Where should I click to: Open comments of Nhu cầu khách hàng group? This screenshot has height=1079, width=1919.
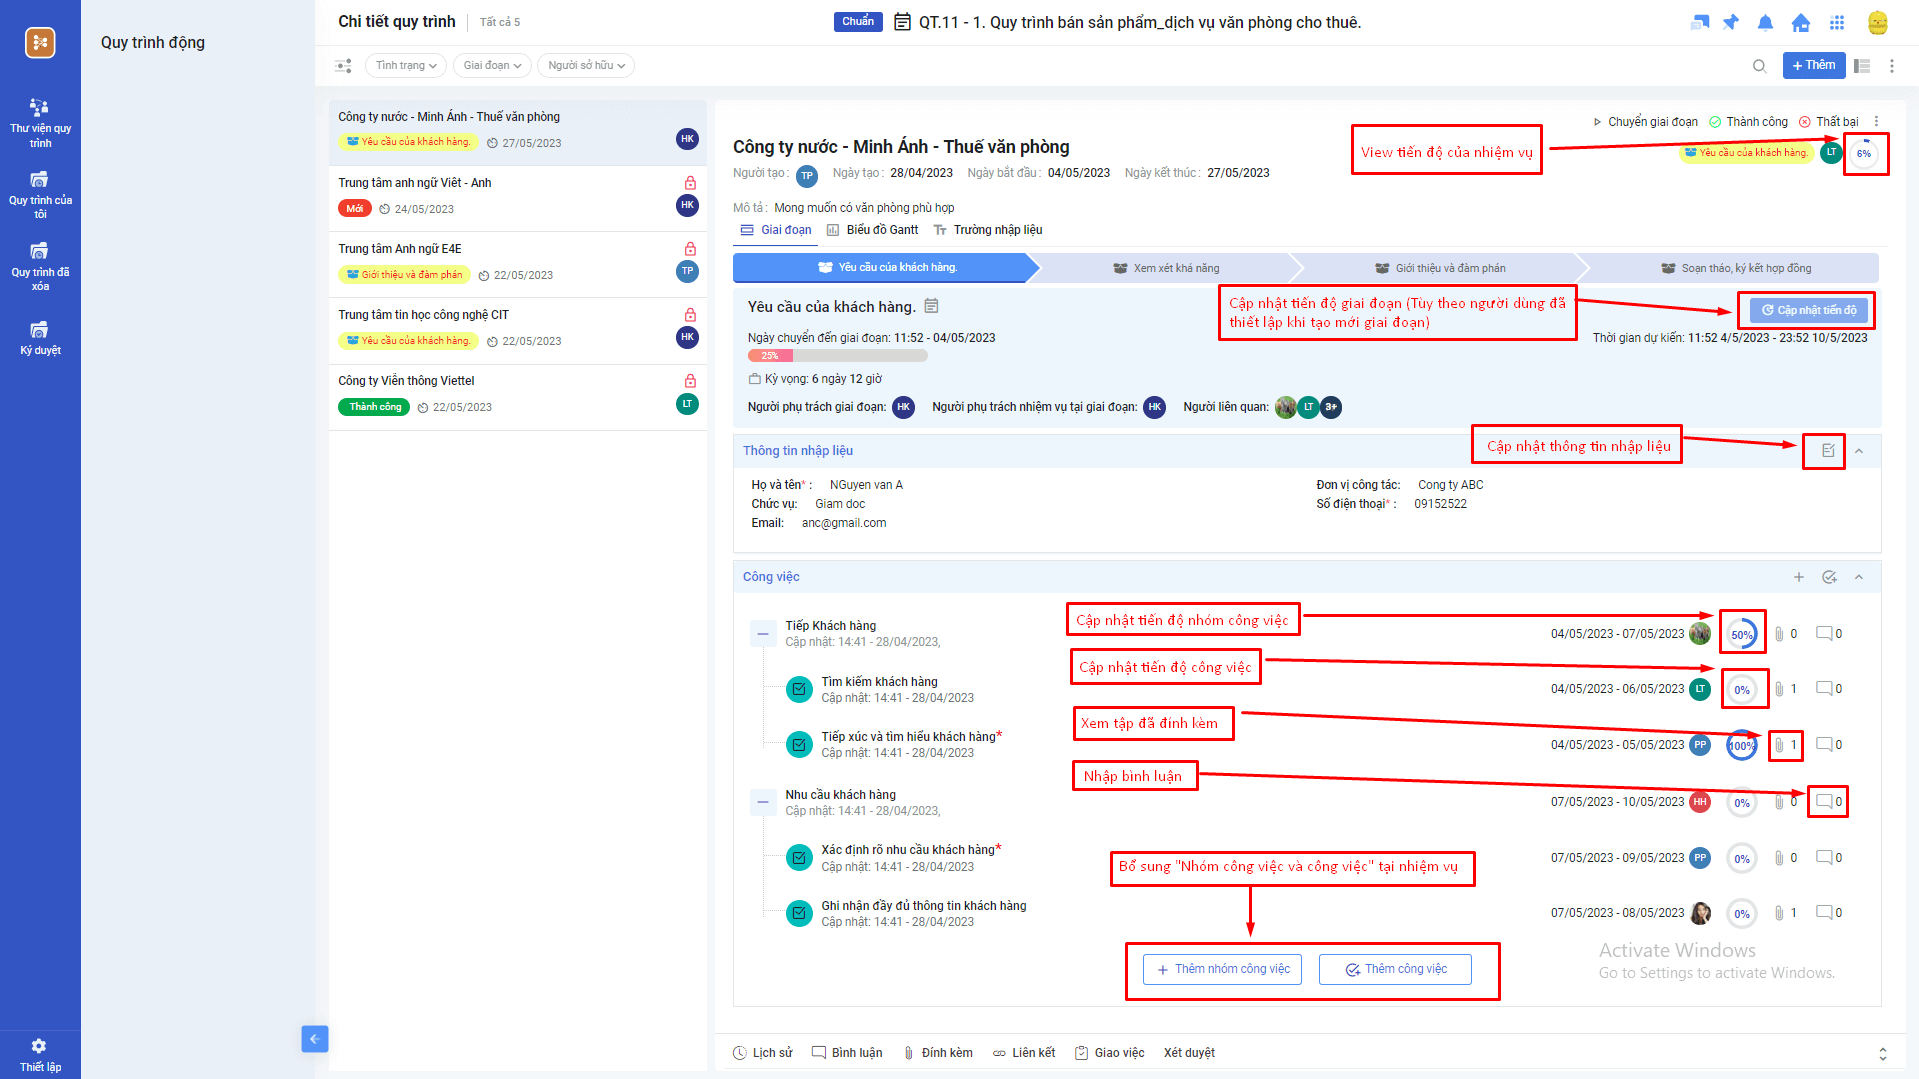[1829, 802]
